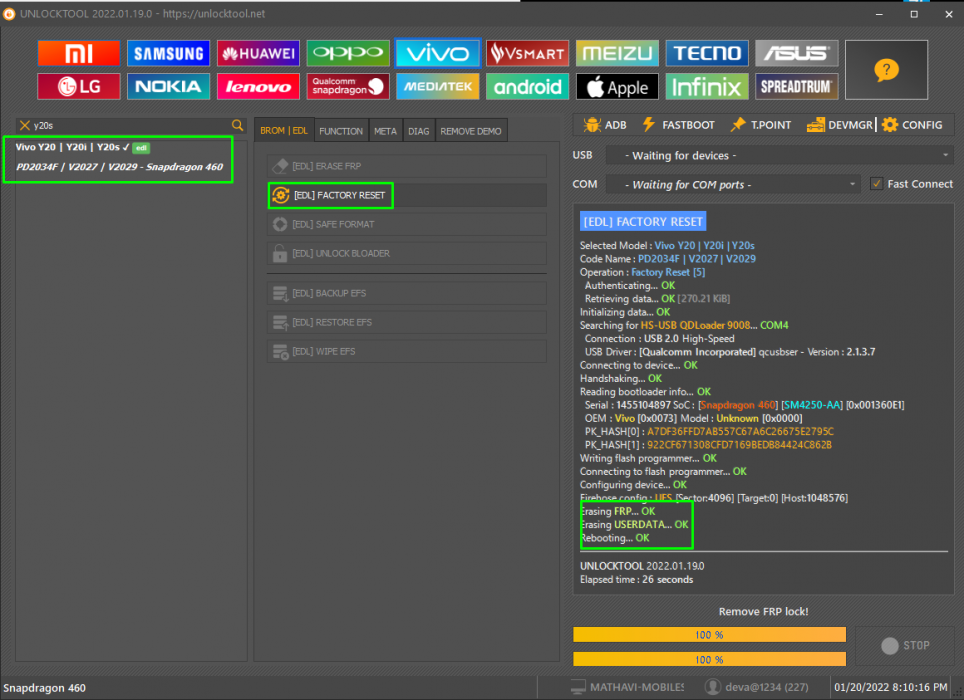Open the Oppo brand icon
This screenshot has width=964, height=700.
pos(348,53)
